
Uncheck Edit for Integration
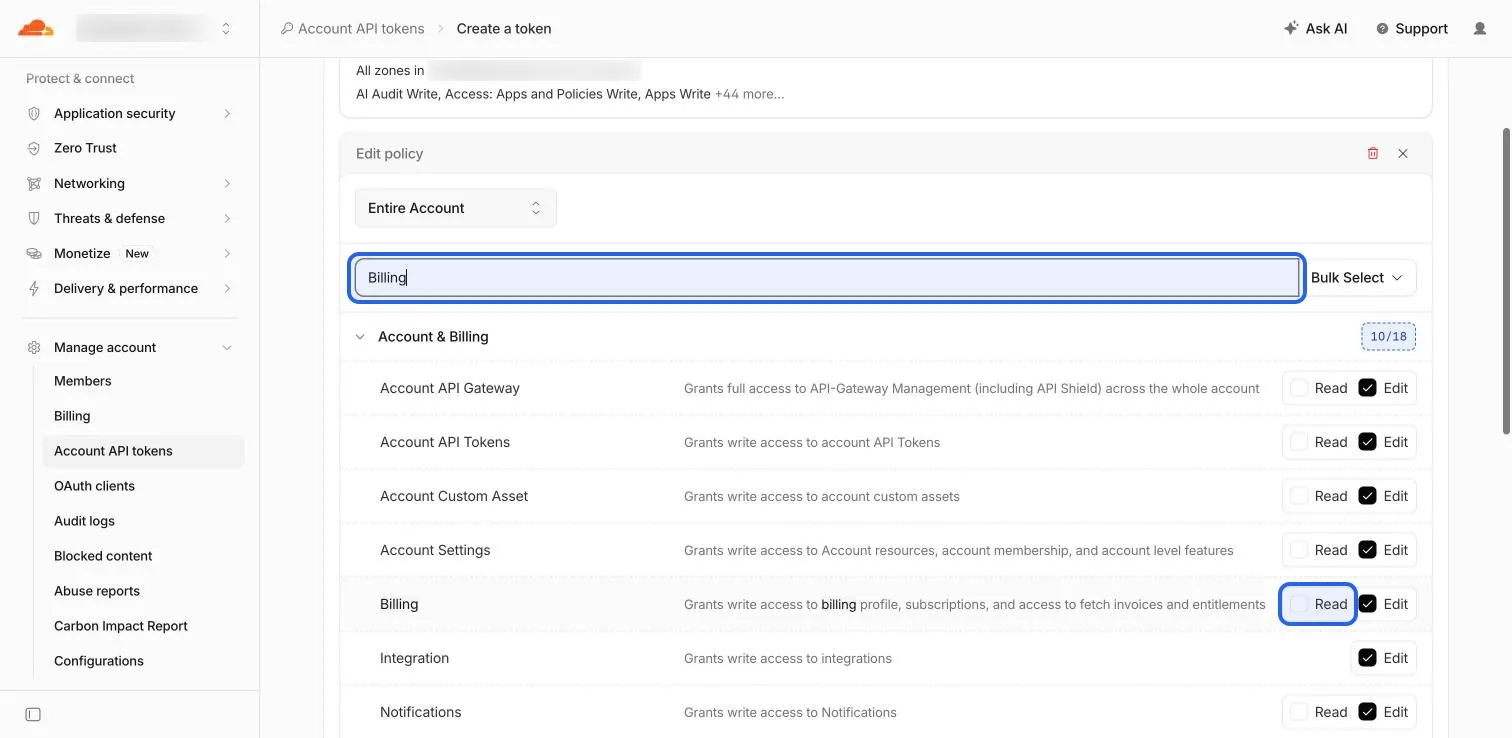1367,658
